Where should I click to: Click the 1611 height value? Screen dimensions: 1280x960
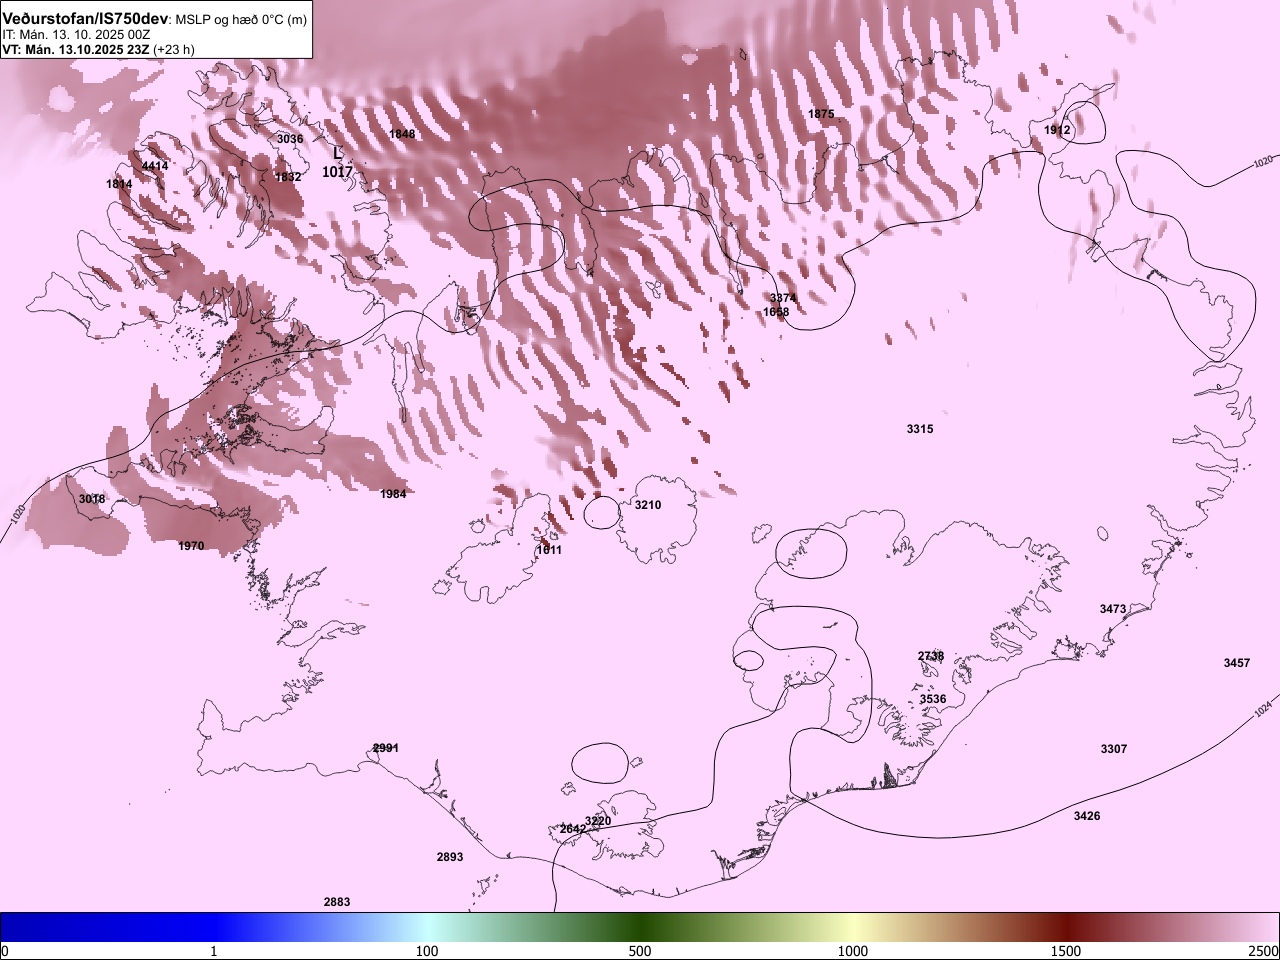click(x=549, y=550)
